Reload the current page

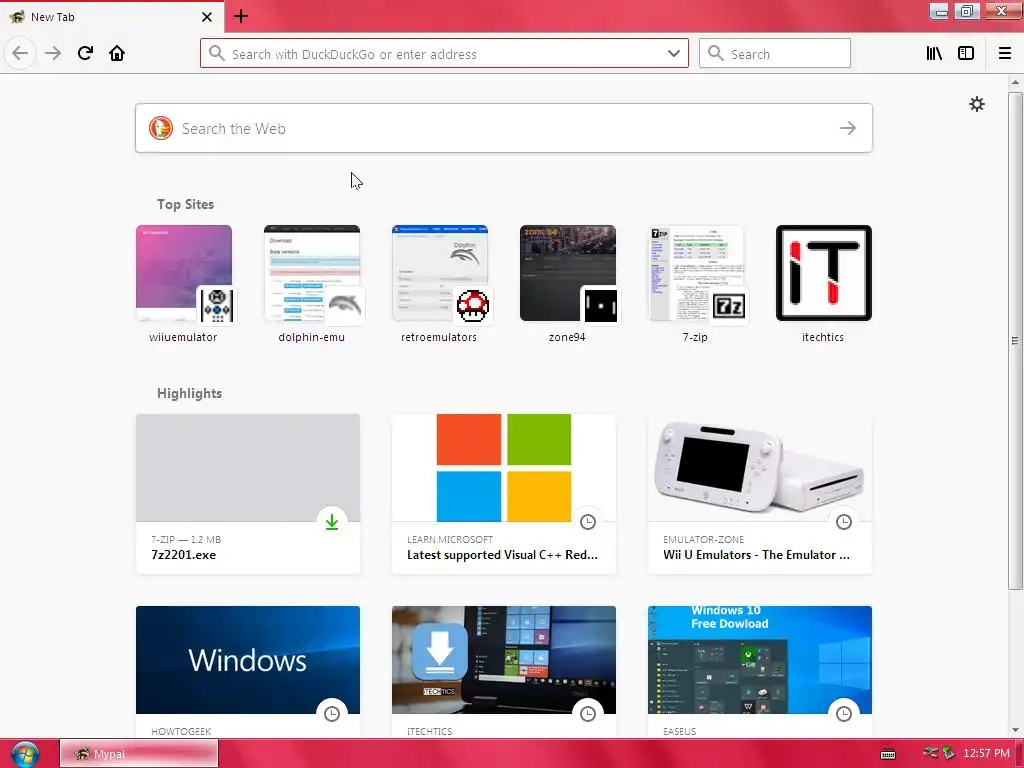85,53
